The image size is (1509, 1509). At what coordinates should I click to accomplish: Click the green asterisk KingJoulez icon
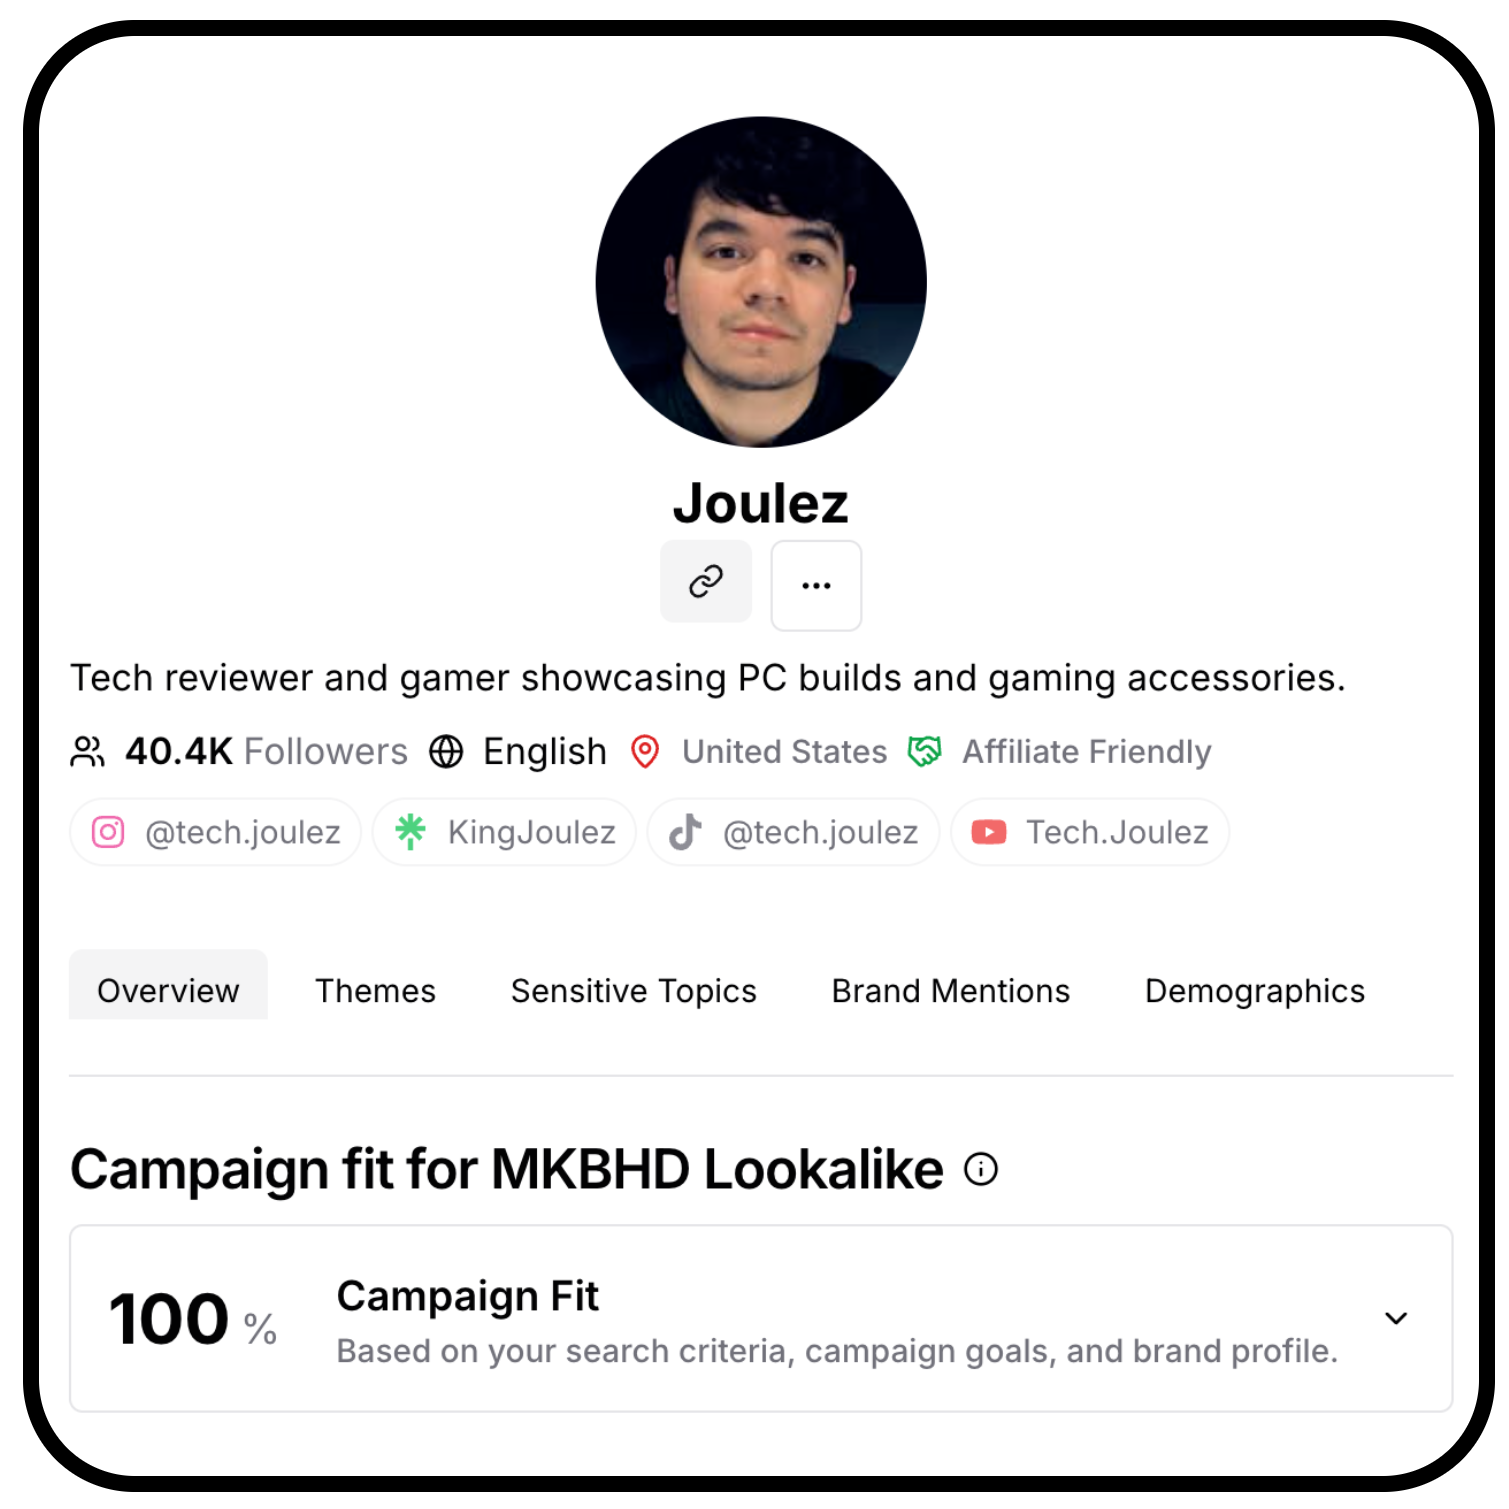410,832
